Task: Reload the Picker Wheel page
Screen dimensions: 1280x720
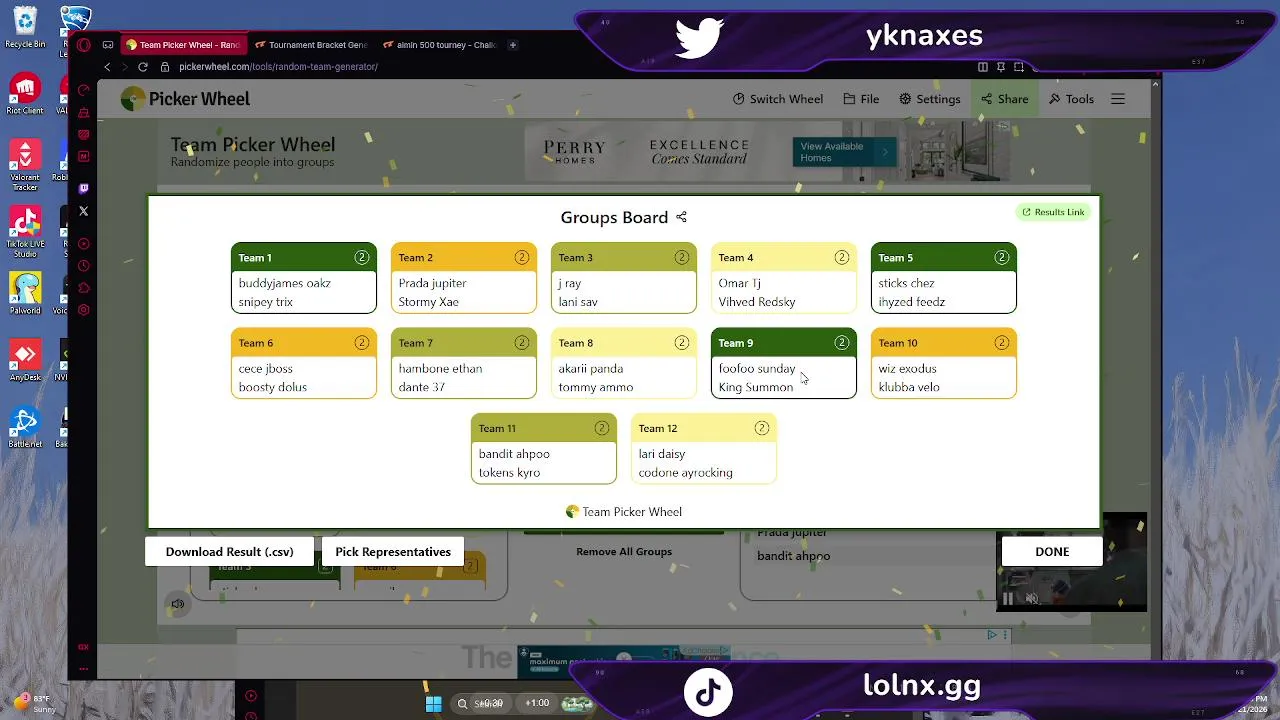Action: click(x=143, y=67)
